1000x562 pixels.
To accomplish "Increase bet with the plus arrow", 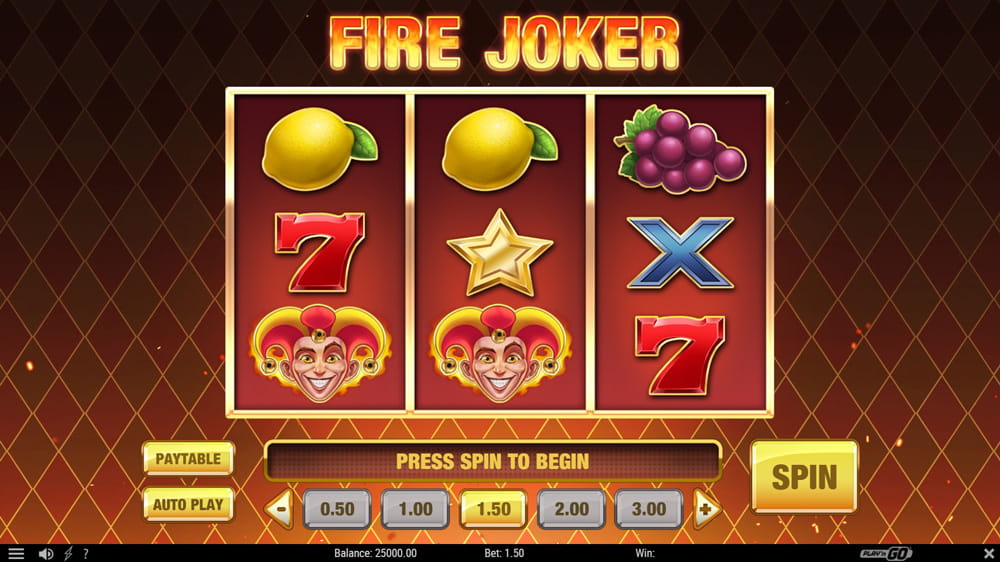I will [x=706, y=509].
